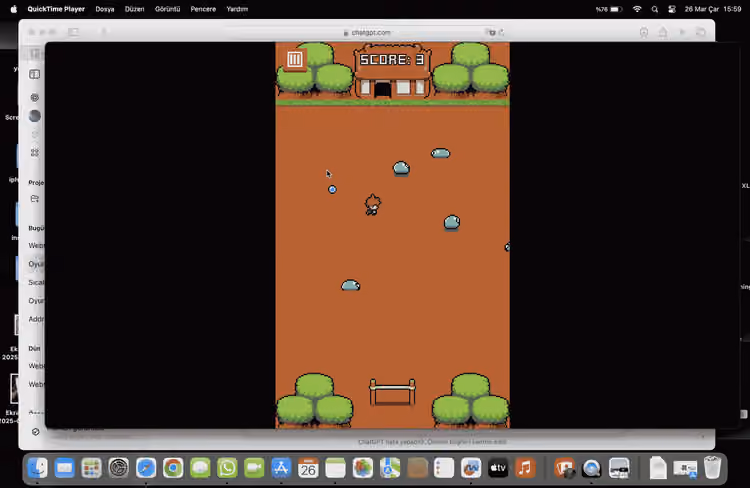Screen dimensions: 750x488
Task: Open the Explore GPTs grid icon in the sidebar
Action: click(34, 153)
